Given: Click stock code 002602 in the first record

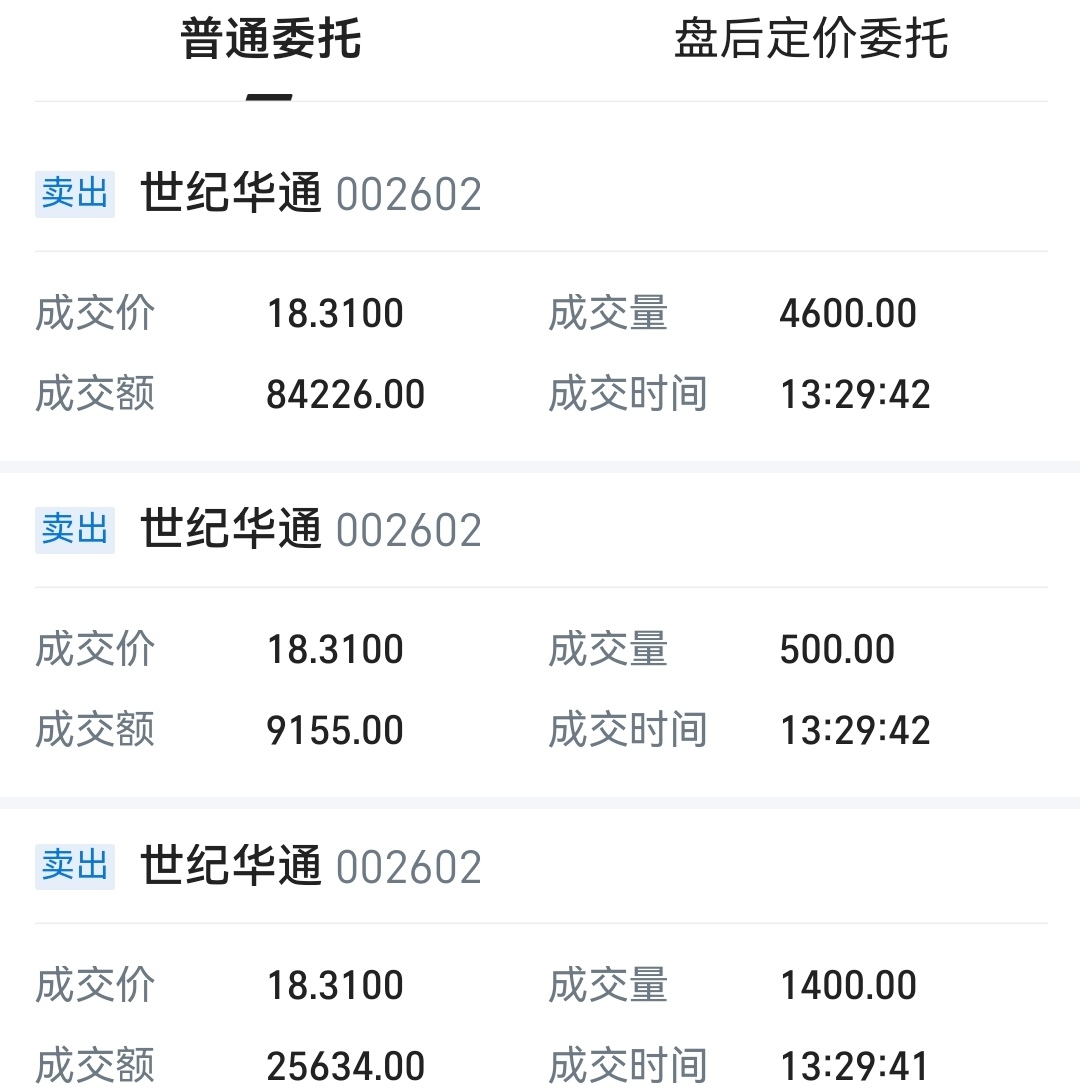Looking at the screenshot, I should click(408, 194).
